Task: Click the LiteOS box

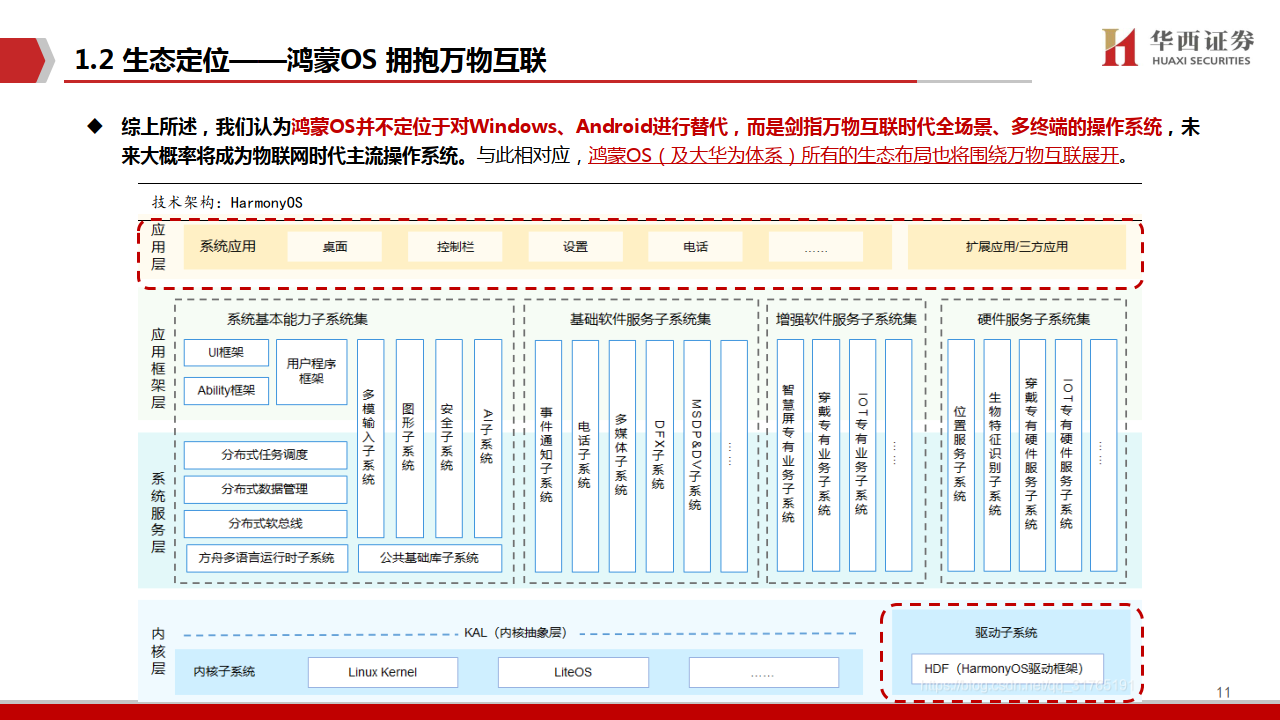Action: click(x=573, y=672)
